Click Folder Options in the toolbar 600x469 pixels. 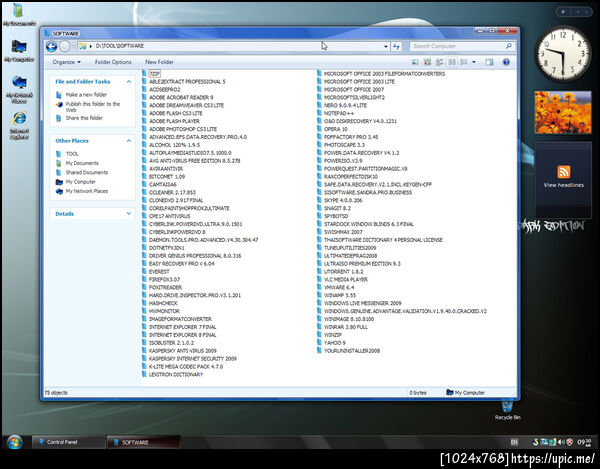[x=113, y=62]
